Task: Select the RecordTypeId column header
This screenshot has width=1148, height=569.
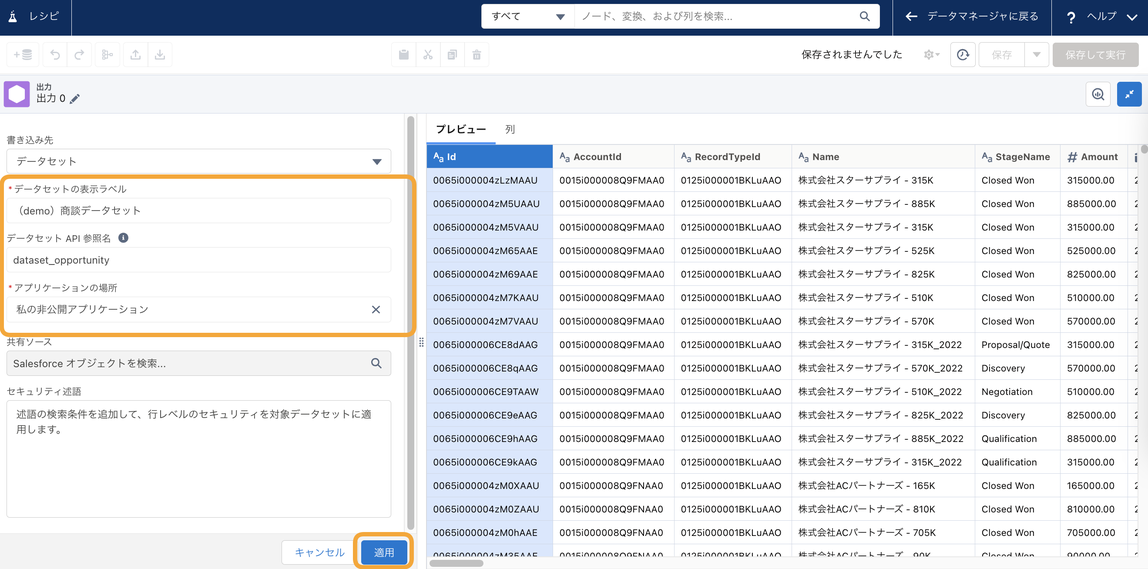Action: point(733,157)
